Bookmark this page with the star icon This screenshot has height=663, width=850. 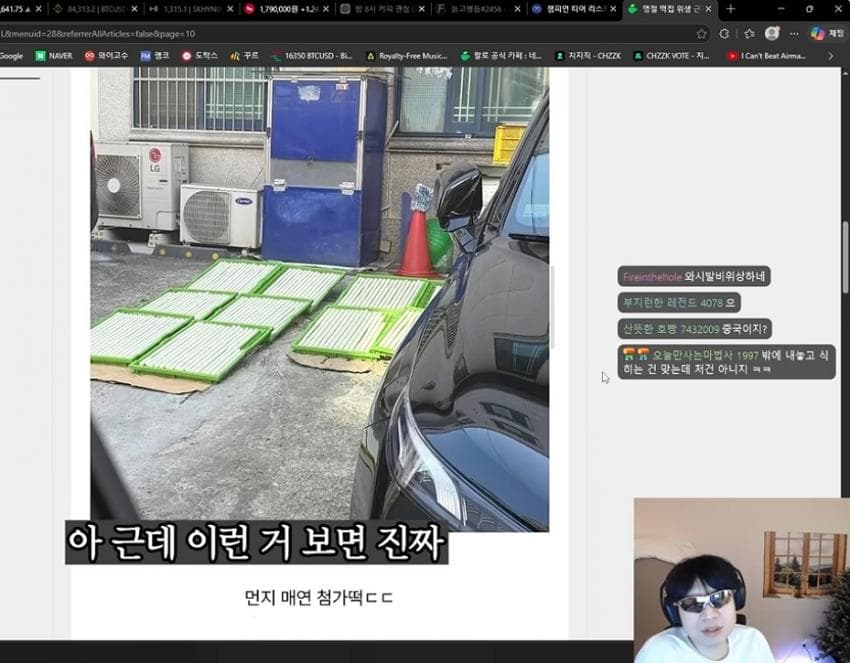tap(701, 34)
